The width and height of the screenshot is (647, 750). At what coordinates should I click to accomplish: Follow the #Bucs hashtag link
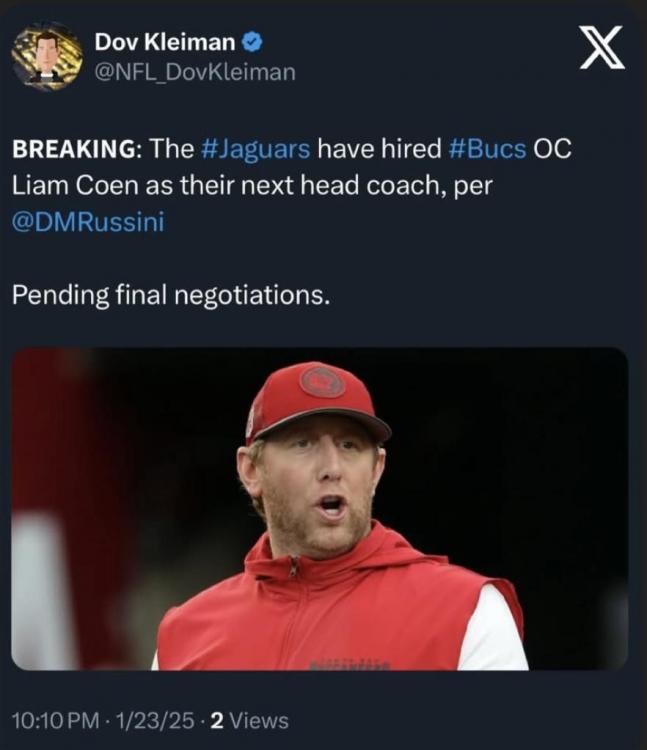coord(487,150)
